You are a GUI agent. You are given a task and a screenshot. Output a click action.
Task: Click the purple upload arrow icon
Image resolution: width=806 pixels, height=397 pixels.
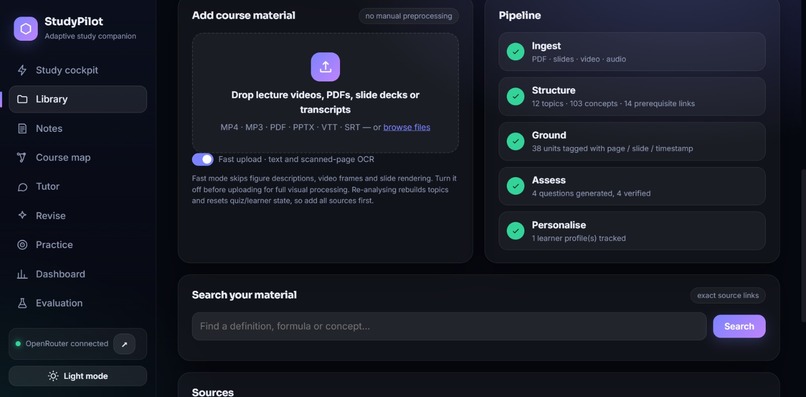(x=325, y=67)
